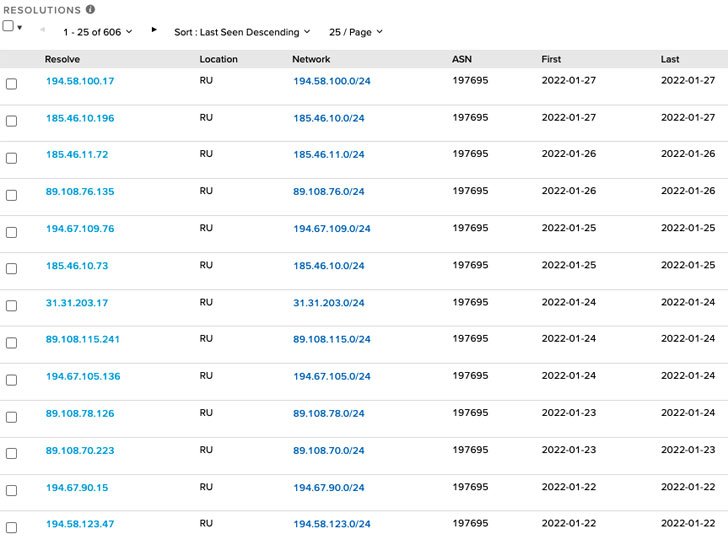This screenshot has width=728, height=548.
Task: Open resolved IP 194.58.123.47
Action: click(x=80, y=524)
